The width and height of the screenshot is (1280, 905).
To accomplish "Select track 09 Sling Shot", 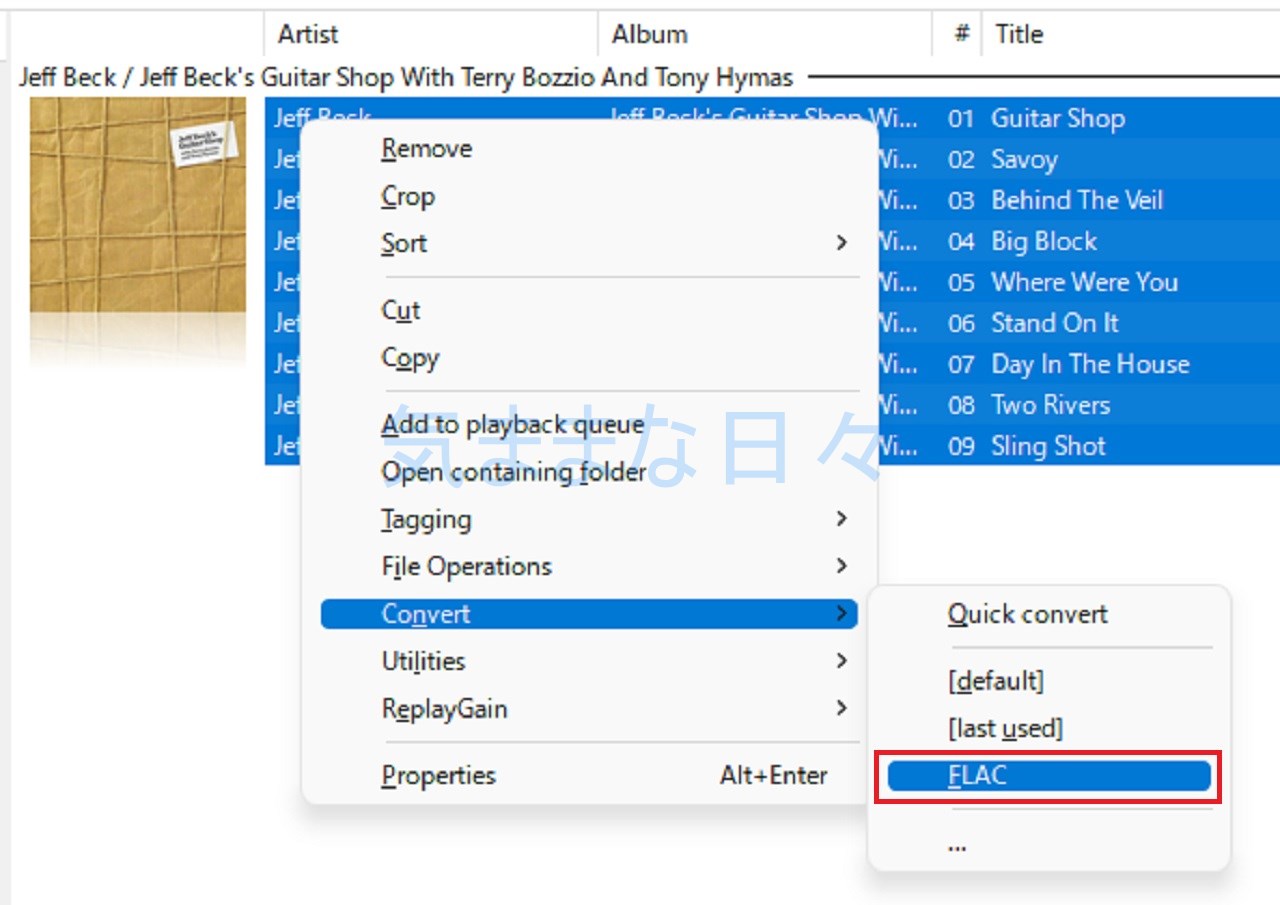I will coord(1048,446).
